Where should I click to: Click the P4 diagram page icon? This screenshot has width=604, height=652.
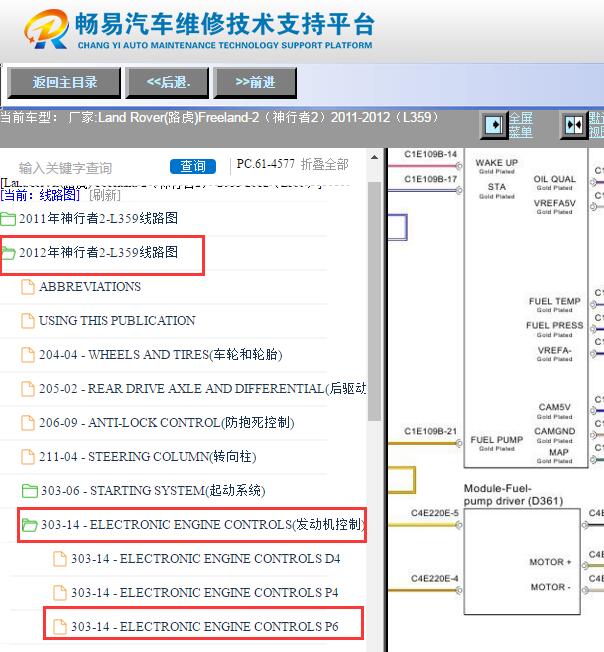point(60,593)
